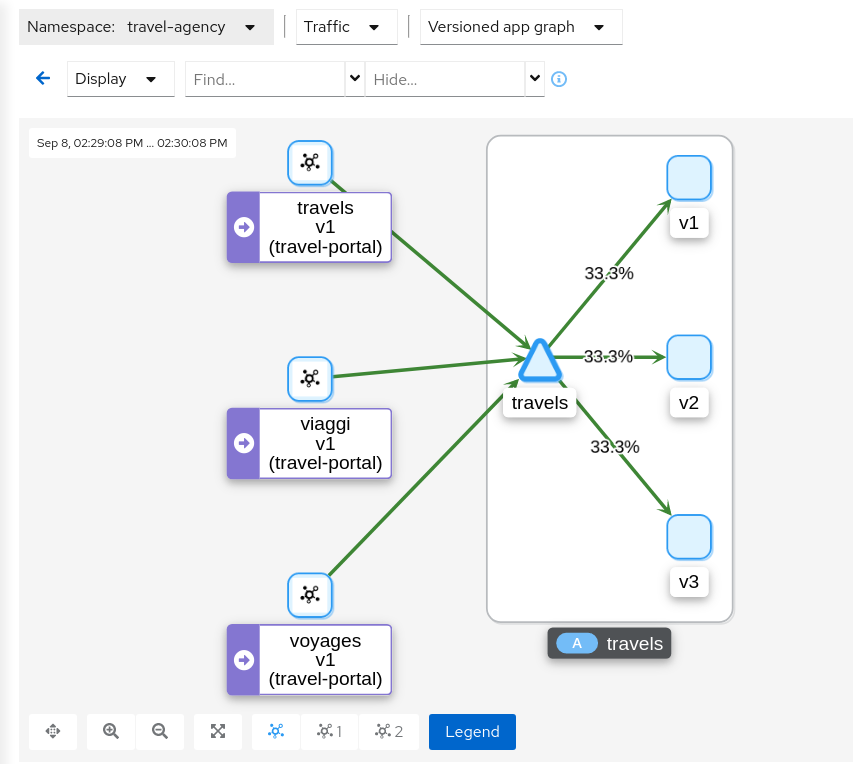Select the travels app badge below the graph
Viewport: 853px width, 764px height.
tap(609, 643)
